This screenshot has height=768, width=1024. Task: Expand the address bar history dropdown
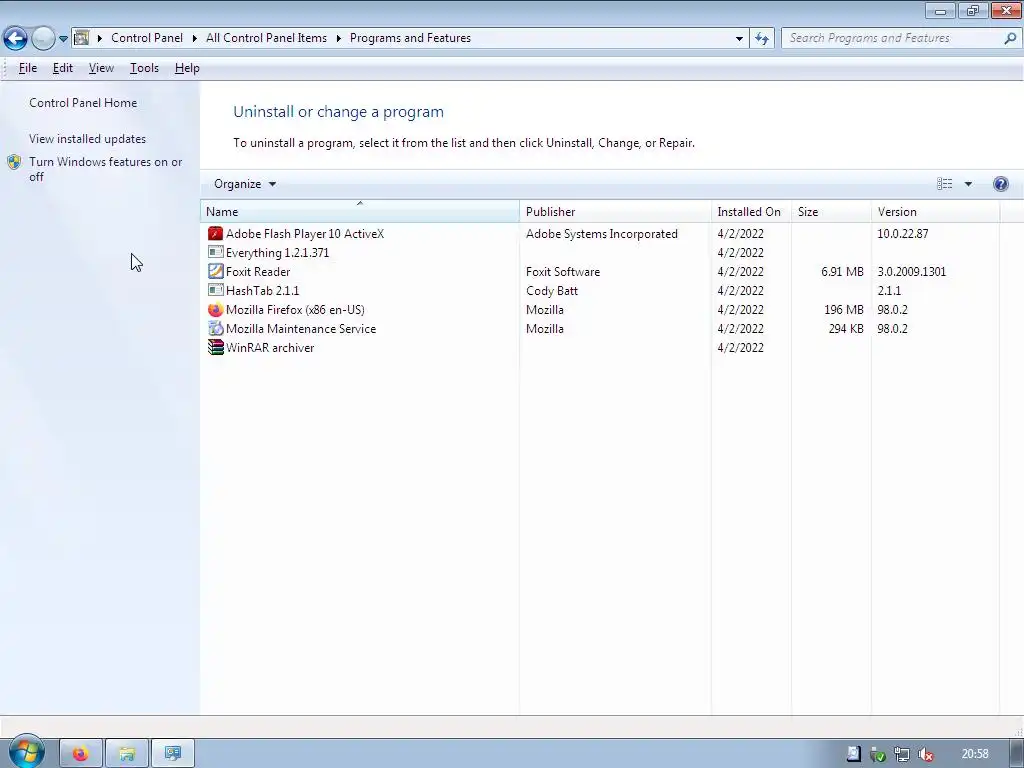(x=739, y=39)
